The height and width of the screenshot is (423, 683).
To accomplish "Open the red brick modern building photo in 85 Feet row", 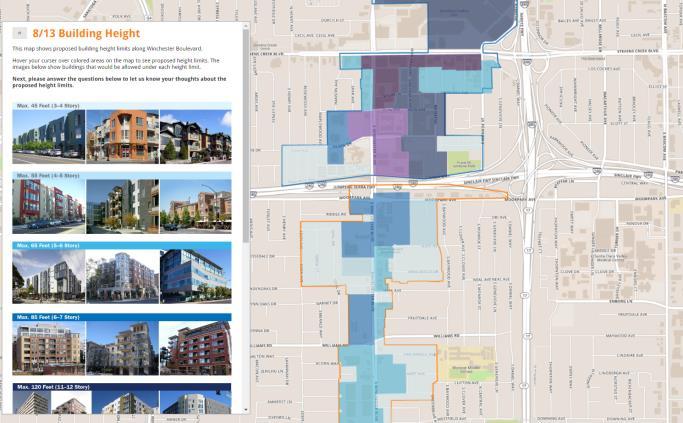I will tap(196, 348).
